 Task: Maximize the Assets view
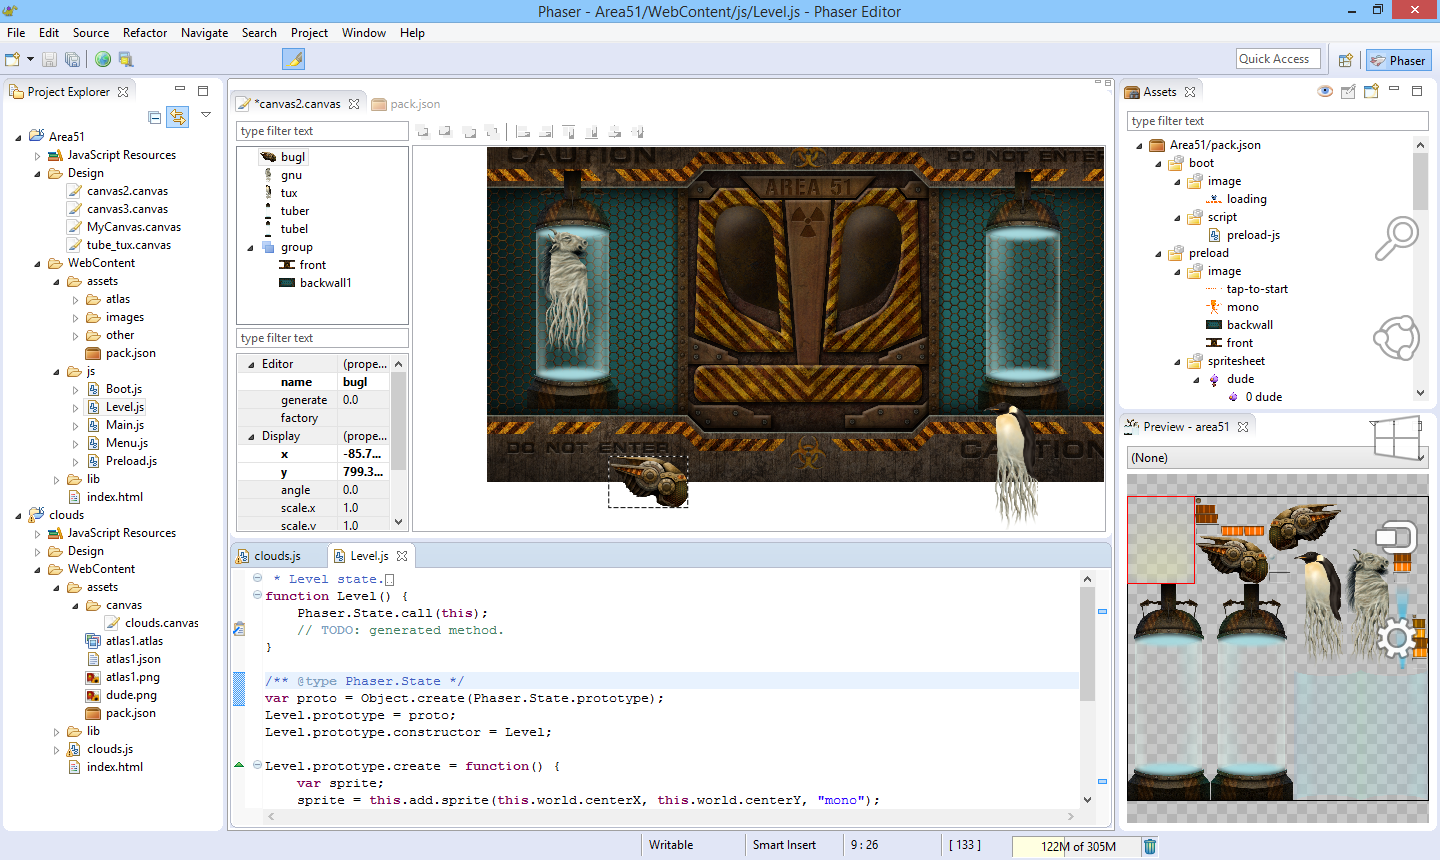tap(1417, 91)
